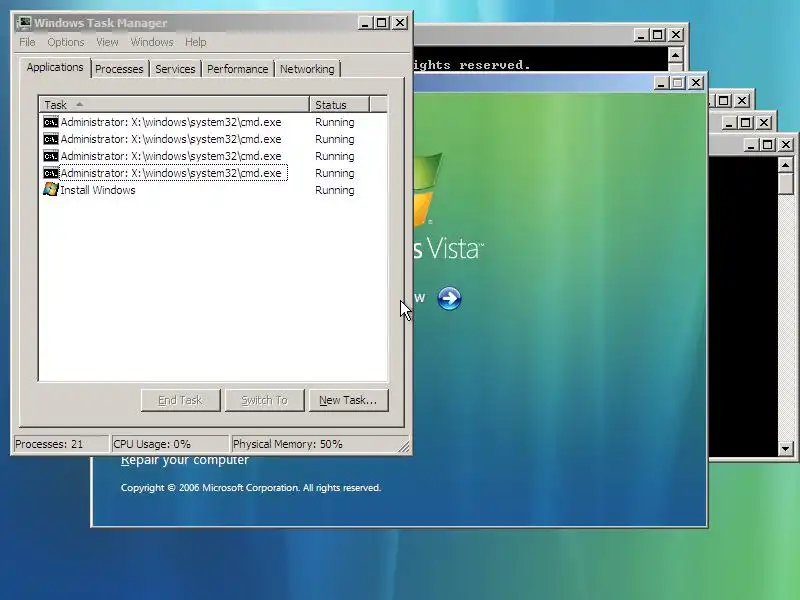
Task: Sort by the Status column header
Action: 339,105
